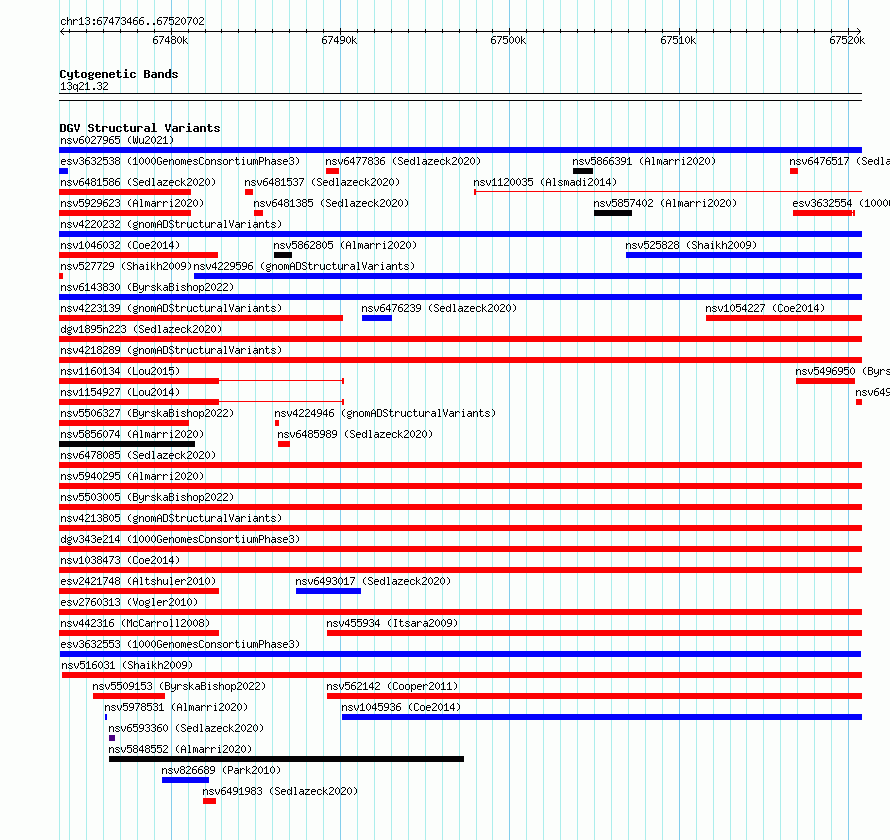Image resolution: width=890 pixels, height=840 pixels.
Task: Open dgv1895n223 (Sedlazeck2020) variant
Action: (141, 329)
